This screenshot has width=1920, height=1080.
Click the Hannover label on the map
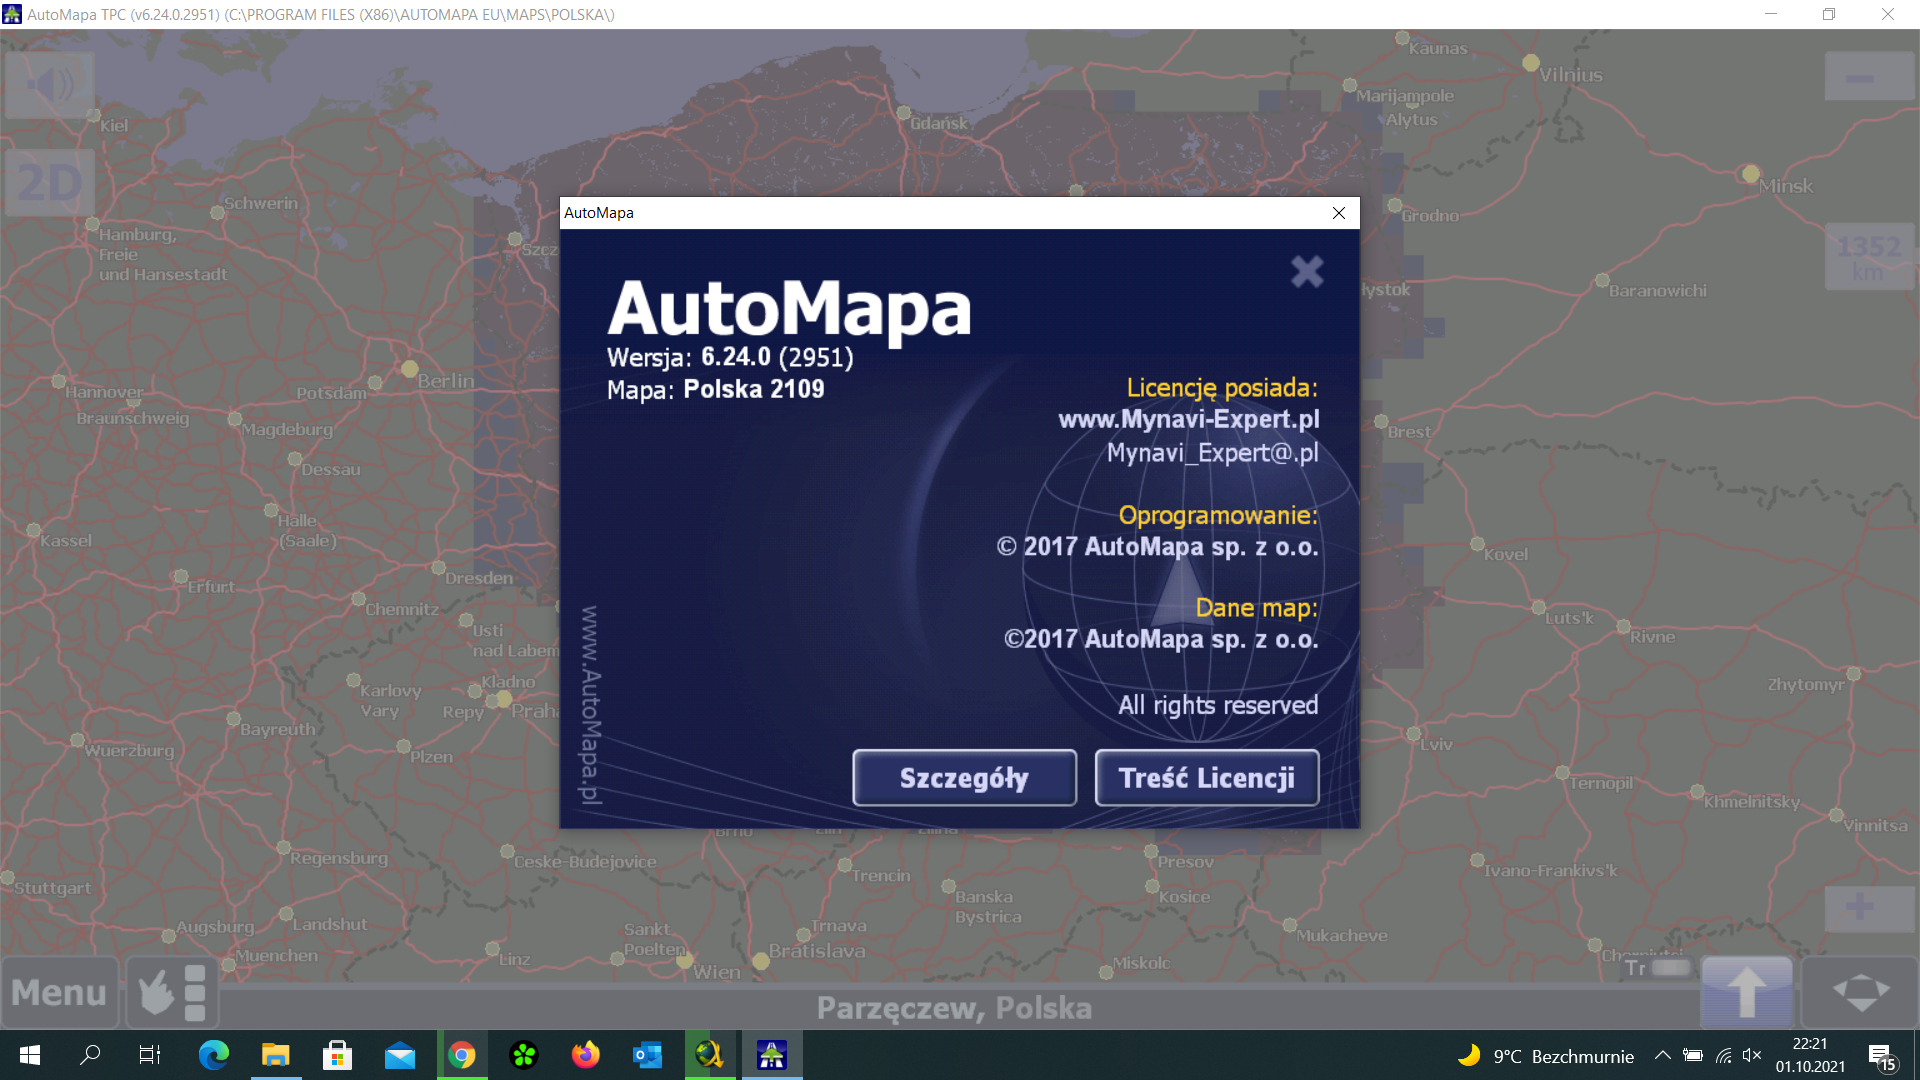pyautogui.click(x=104, y=392)
